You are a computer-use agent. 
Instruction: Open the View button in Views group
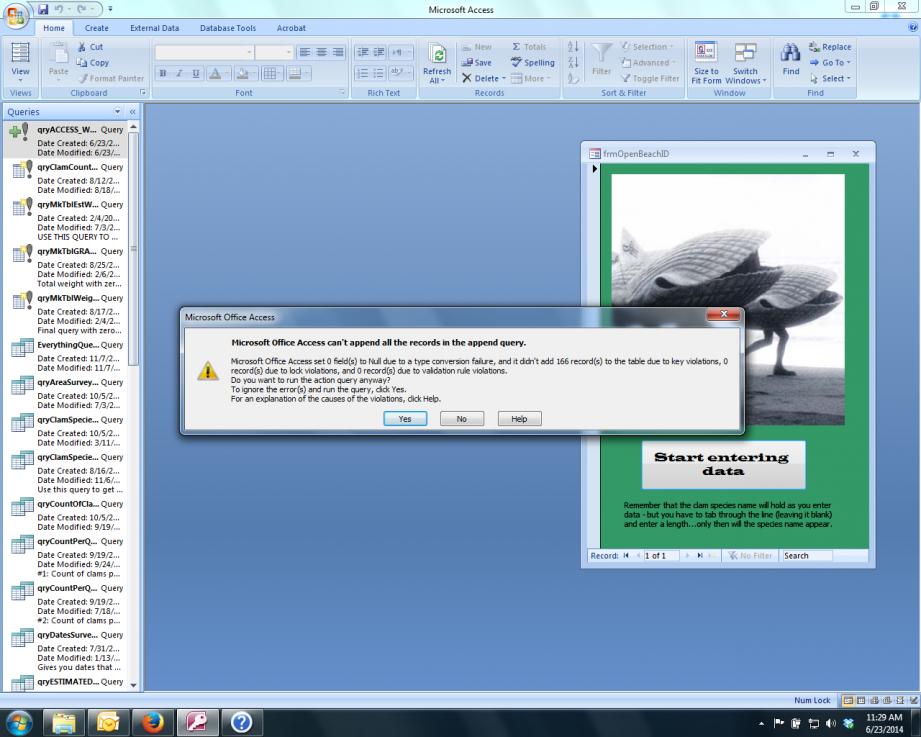point(21,63)
